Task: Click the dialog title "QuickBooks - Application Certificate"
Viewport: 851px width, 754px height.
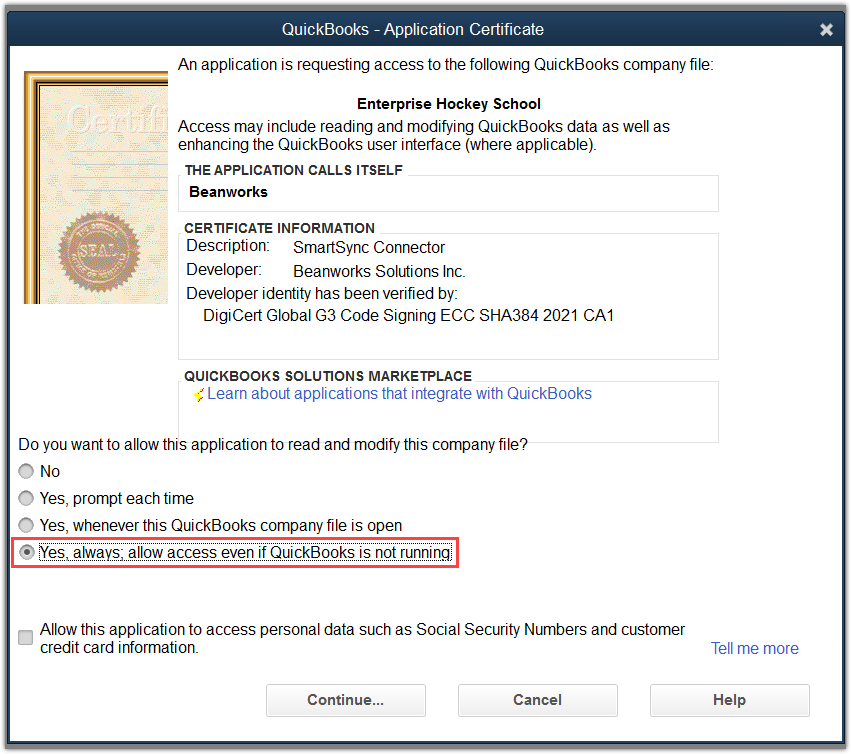Action: (x=412, y=29)
